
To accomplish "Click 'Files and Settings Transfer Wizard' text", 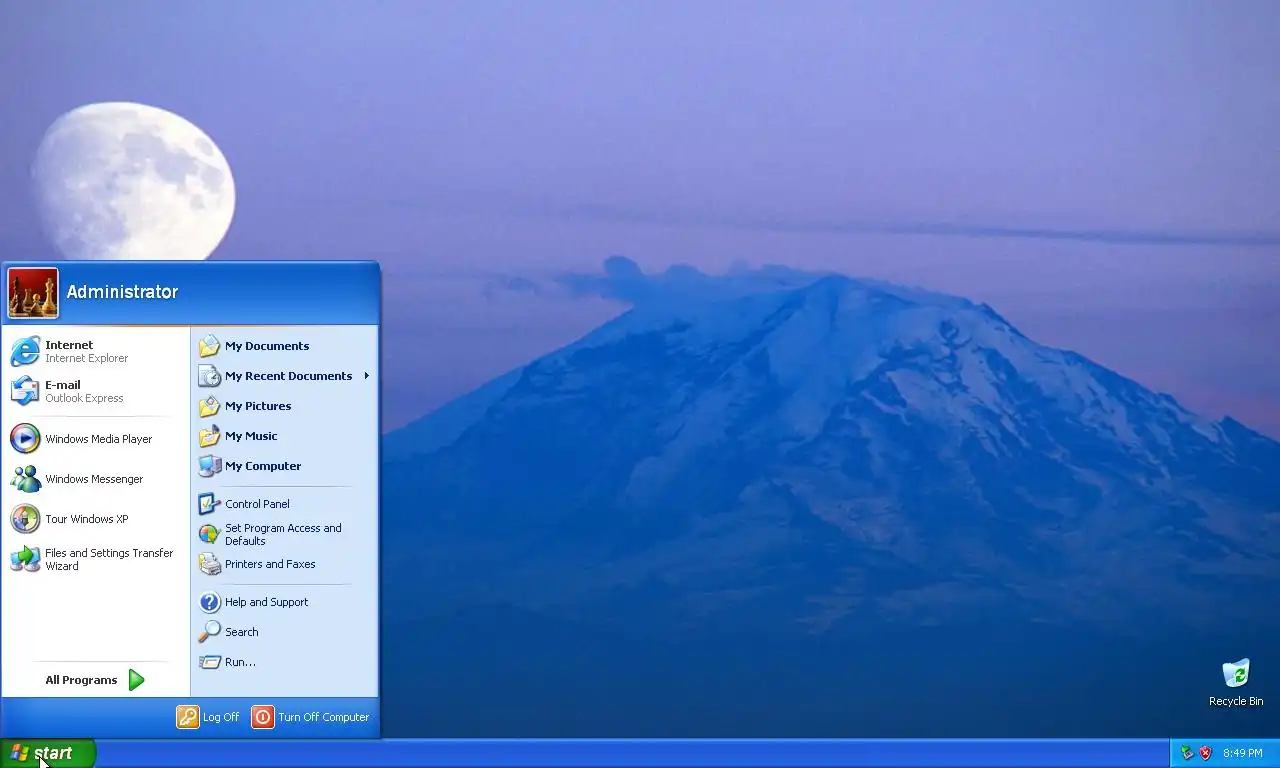I will click(109, 559).
